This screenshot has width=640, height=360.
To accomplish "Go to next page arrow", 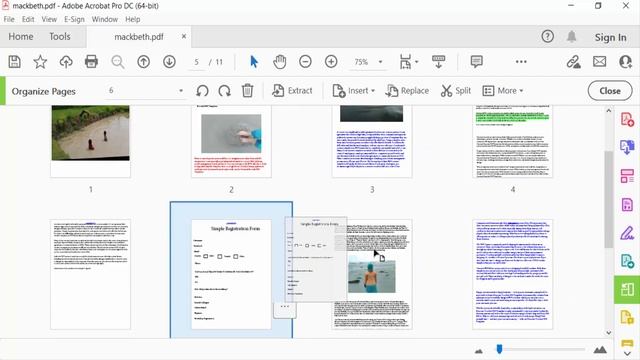I will pos(169,62).
